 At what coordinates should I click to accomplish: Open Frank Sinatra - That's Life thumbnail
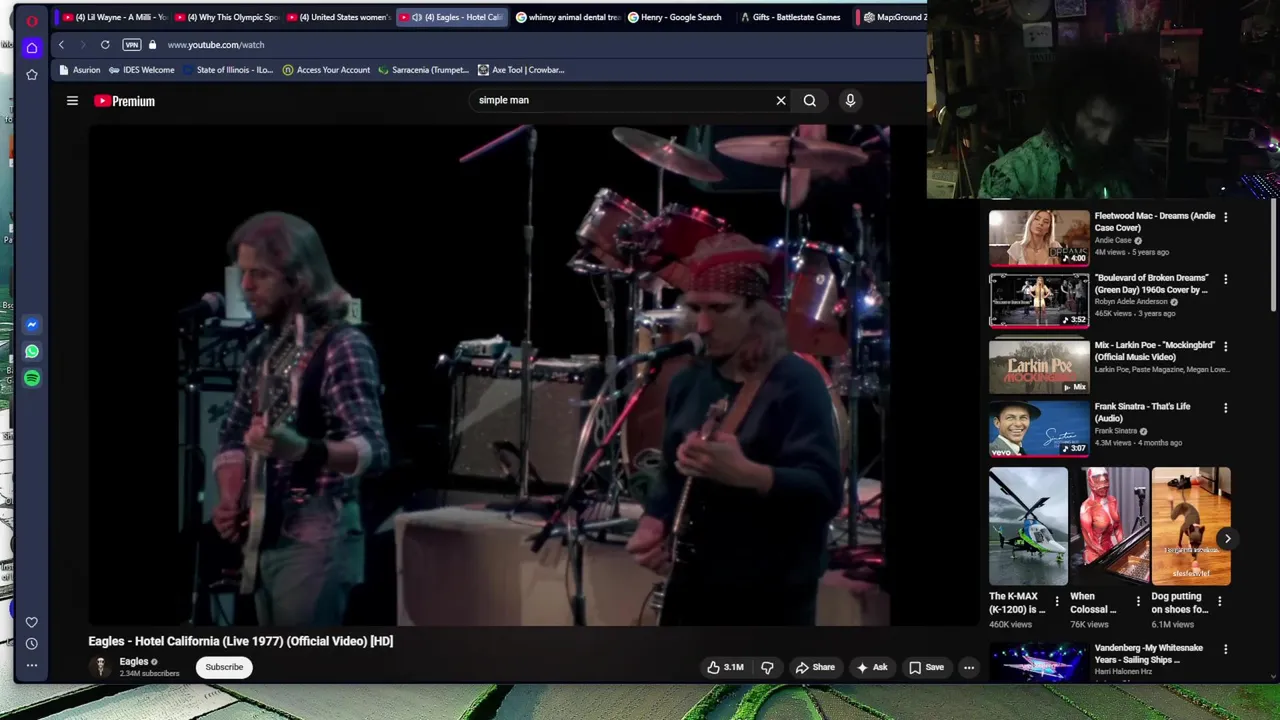coord(1039,428)
